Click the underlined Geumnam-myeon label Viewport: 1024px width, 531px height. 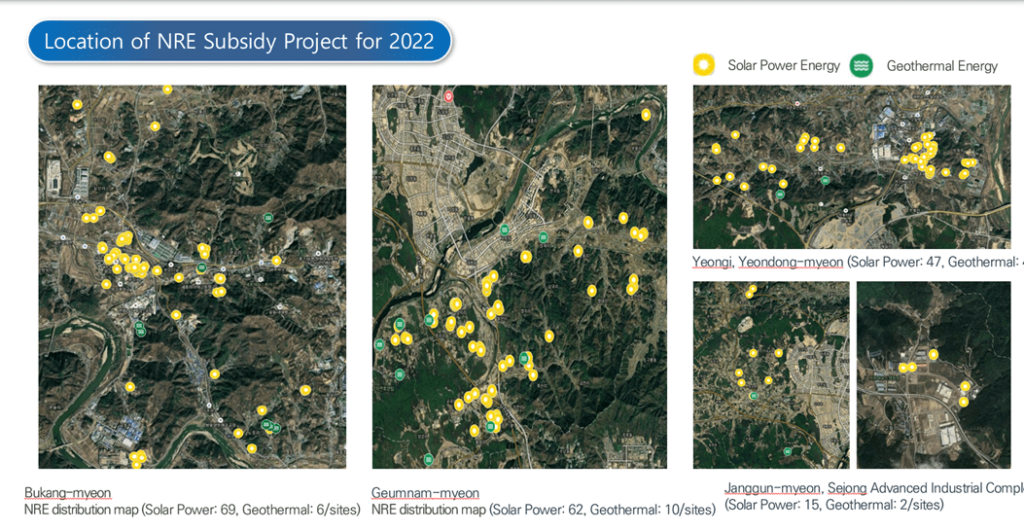[x=424, y=493]
